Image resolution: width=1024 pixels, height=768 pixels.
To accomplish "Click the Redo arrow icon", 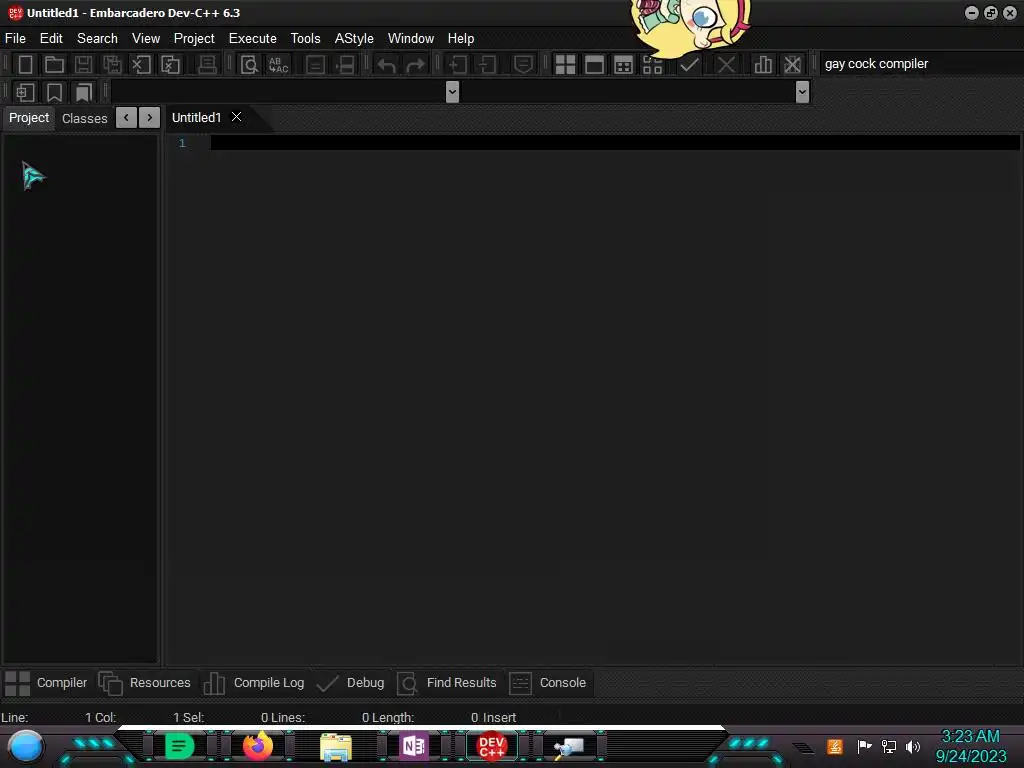I will (415, 64).
